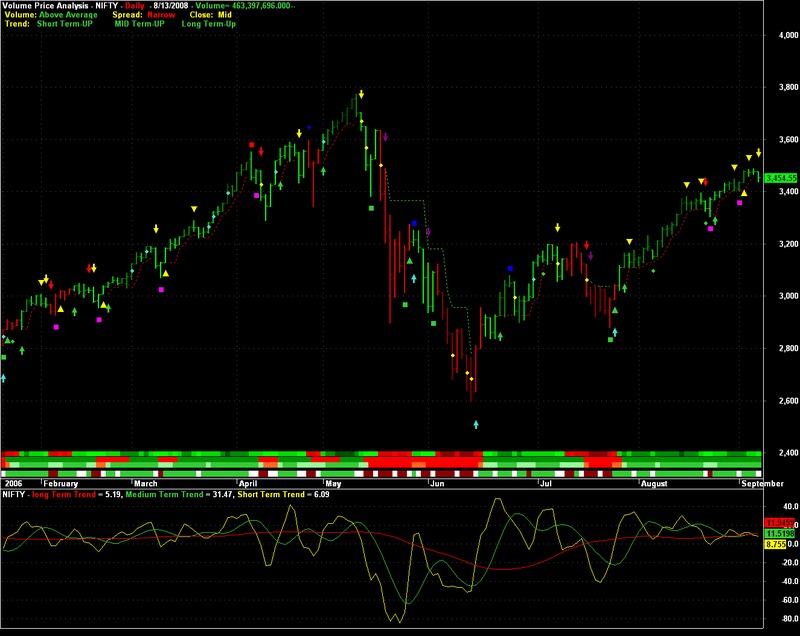Image resolution: width=800 pixels, height=636 pixels.
Task: Click the cyan up arrow below the first chart bar
Action: coord(4,378)
